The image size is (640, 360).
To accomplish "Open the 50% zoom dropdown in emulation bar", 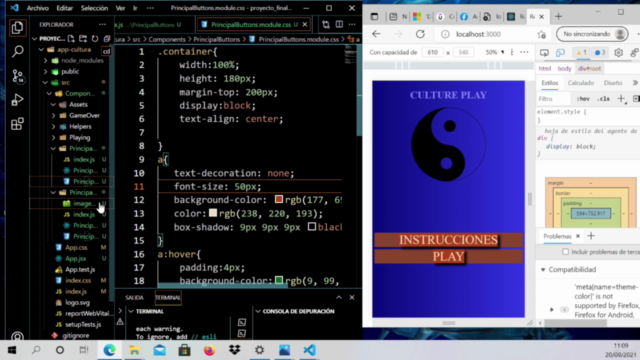I will (x=494, y=52).
